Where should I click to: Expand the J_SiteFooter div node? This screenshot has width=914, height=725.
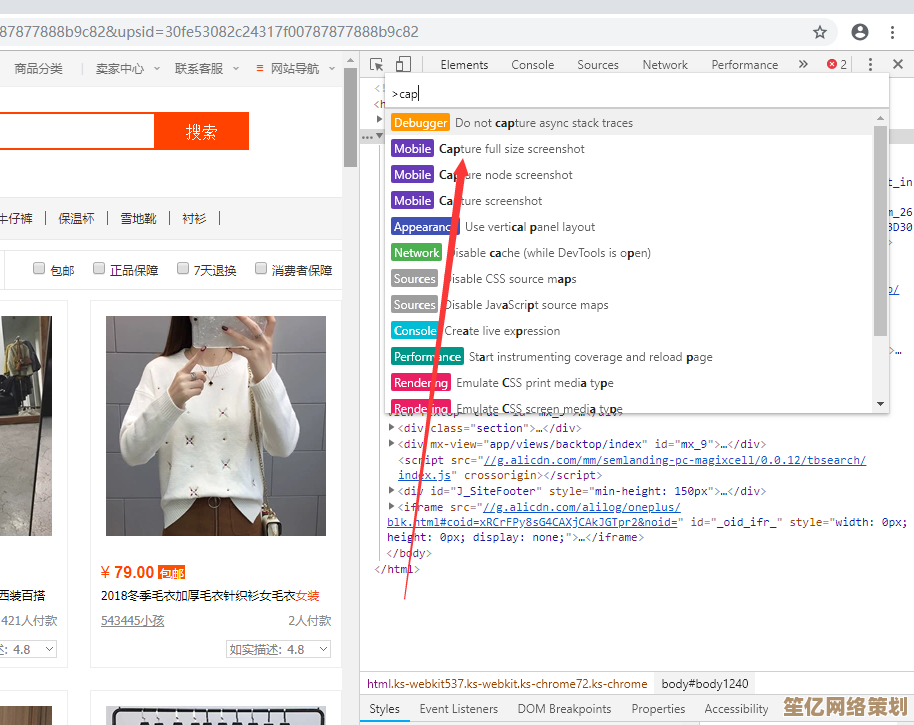tap(392, 491)
